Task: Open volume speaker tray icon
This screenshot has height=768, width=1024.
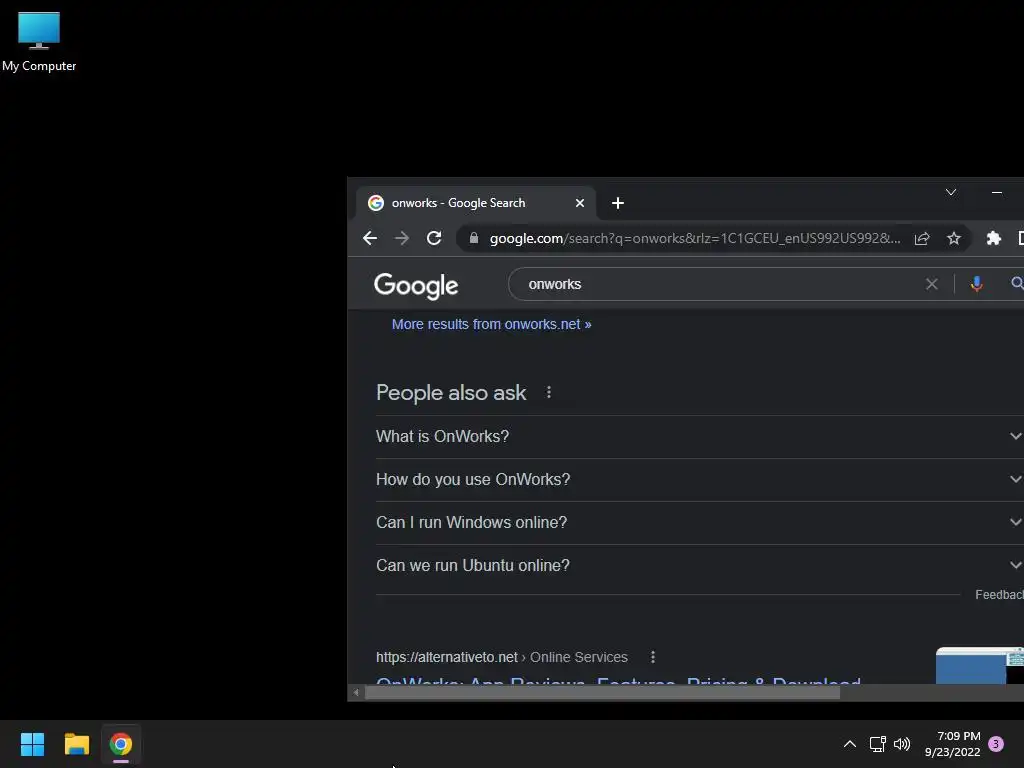Action: 901,744
